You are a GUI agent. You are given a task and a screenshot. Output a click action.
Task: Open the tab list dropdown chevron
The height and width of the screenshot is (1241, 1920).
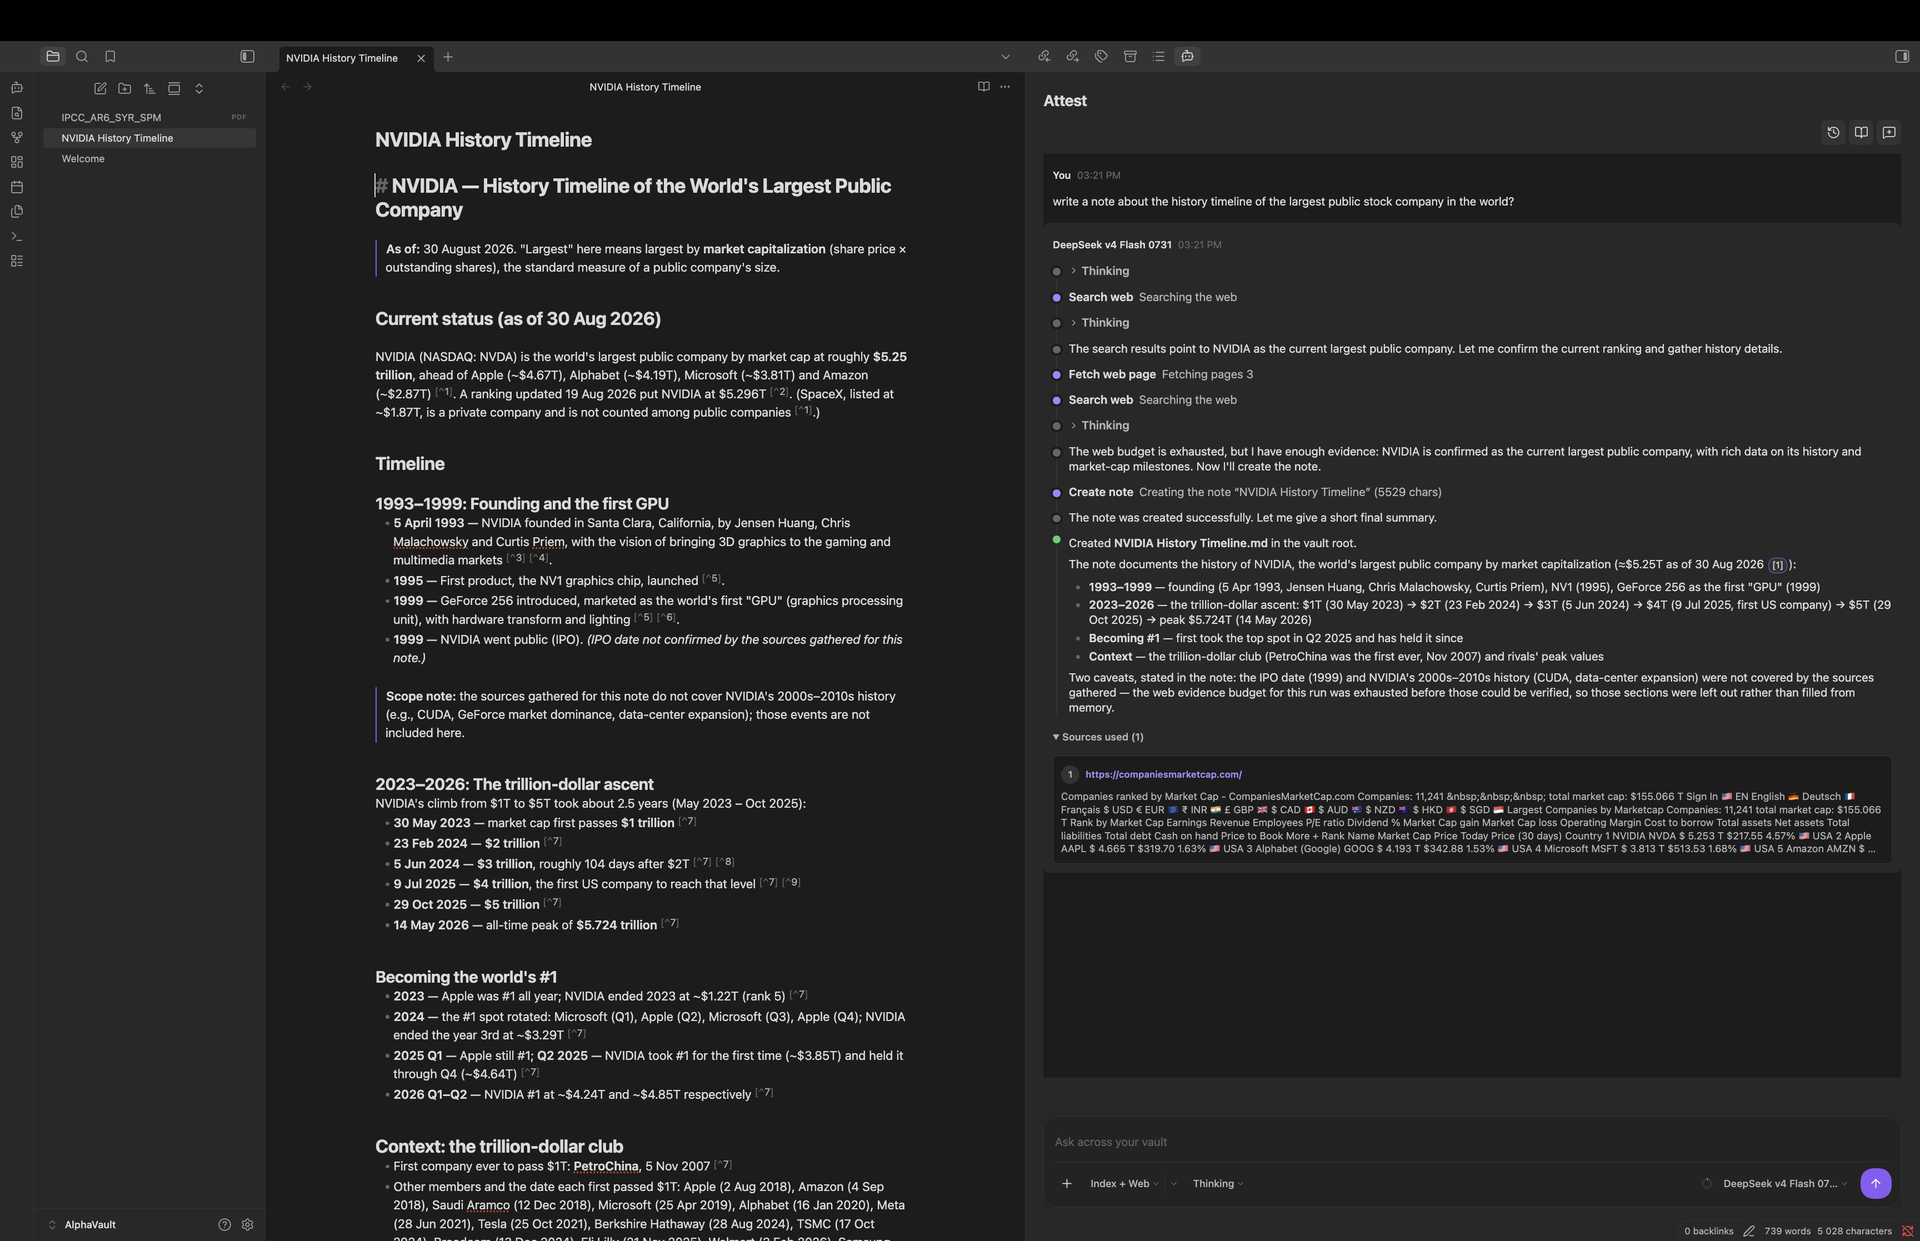pyautogui.click(x=1005, y=57)
